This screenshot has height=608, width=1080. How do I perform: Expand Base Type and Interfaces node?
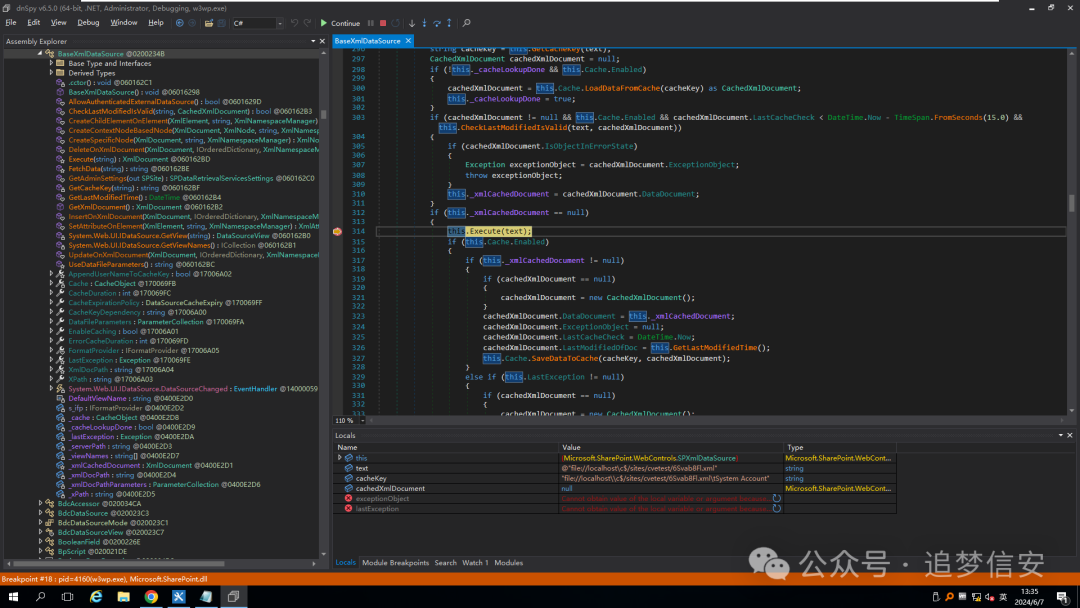(51, 63)
